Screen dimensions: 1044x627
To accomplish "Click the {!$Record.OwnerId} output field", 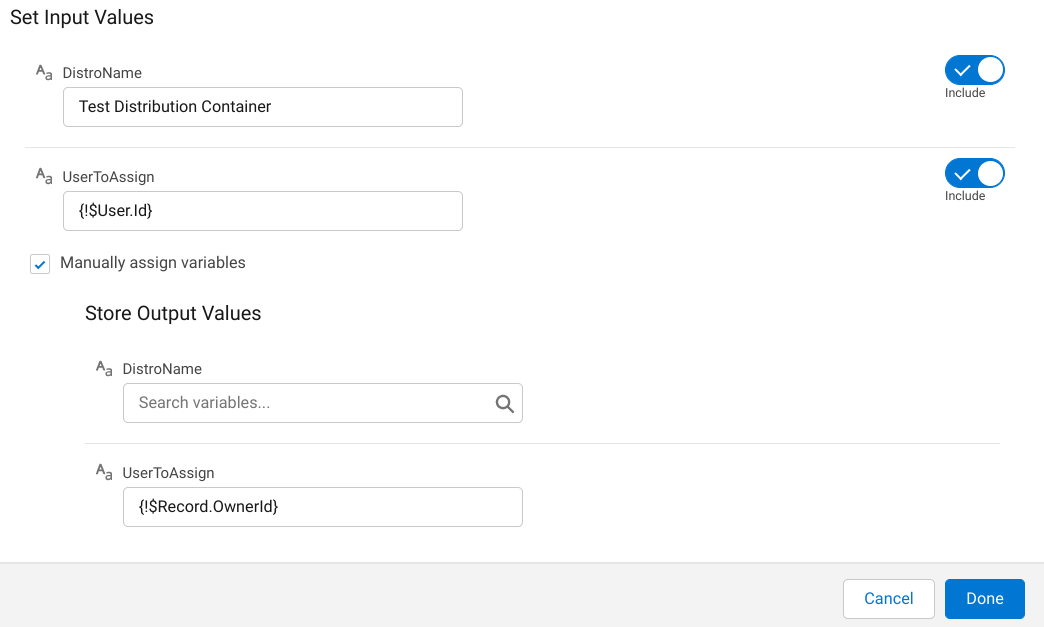I will tap(322, 506).
